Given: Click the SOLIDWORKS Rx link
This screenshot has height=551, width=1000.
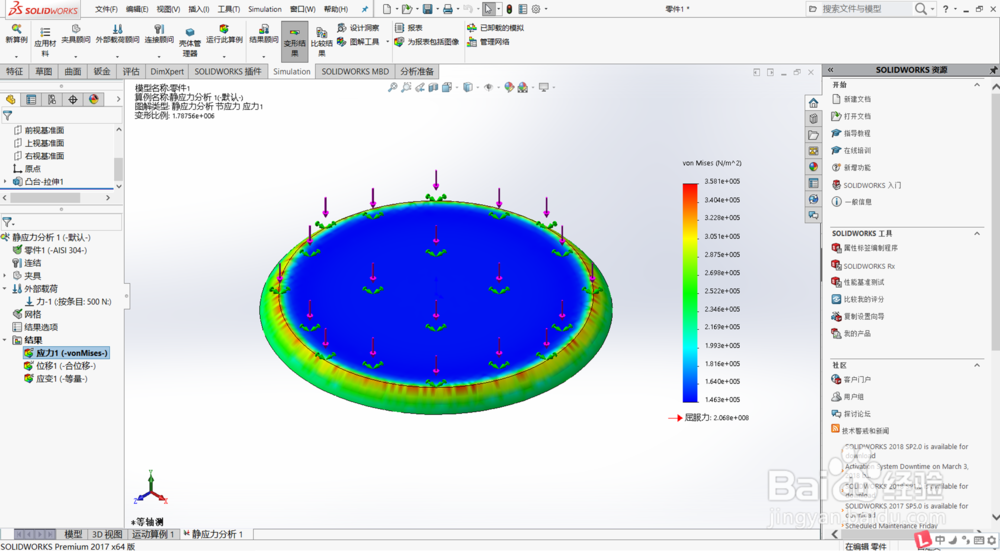Looking at the screenshot, I should pyautogui.click(x=869, y=266).
